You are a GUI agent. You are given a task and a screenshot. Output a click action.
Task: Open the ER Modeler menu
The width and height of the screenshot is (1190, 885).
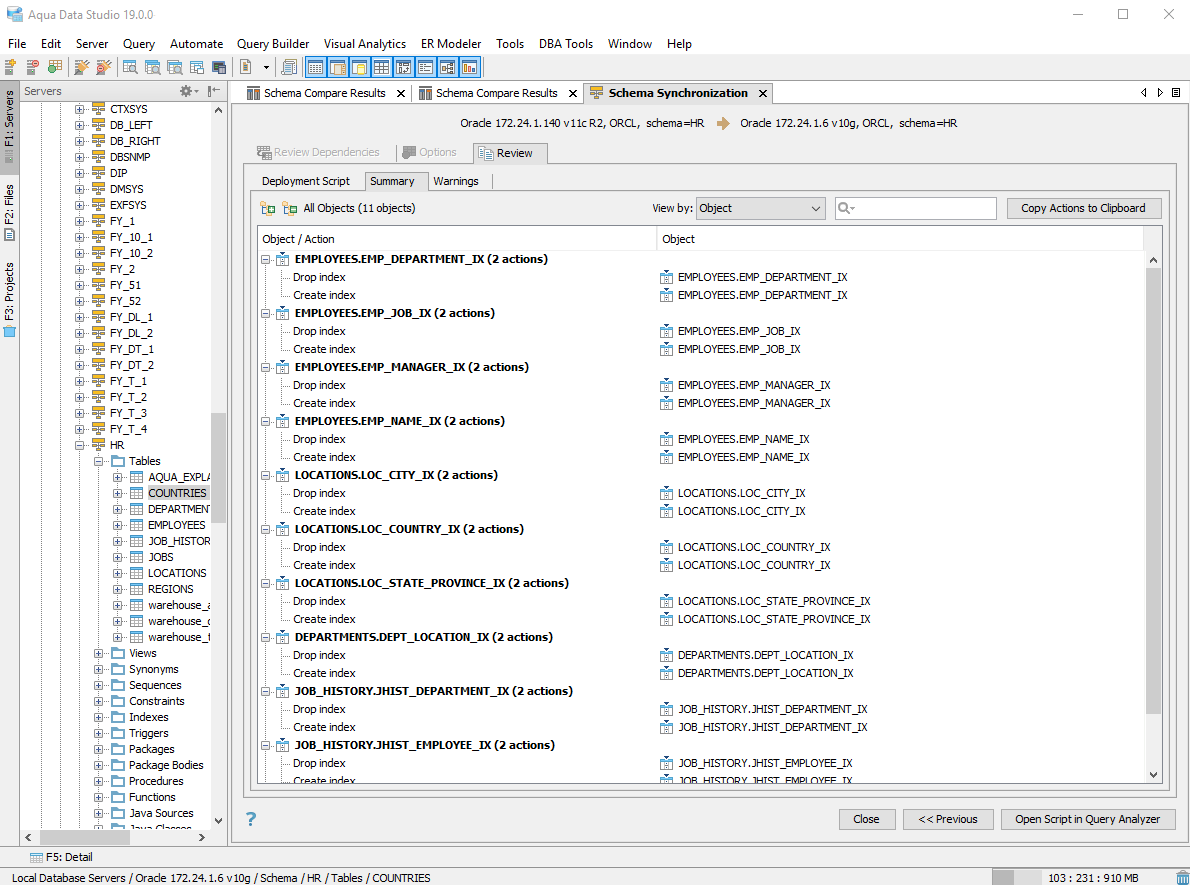pyautogui.click(x=451, y=44)
